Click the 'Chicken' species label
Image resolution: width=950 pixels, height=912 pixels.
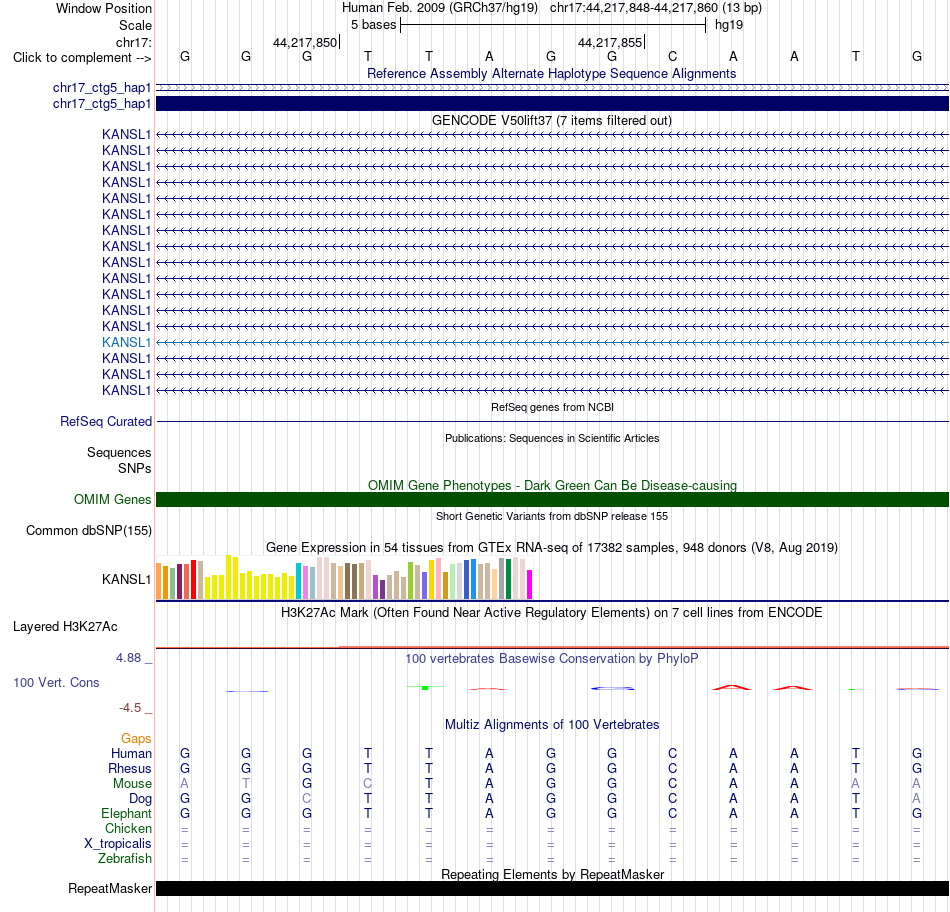coord(128,828)
